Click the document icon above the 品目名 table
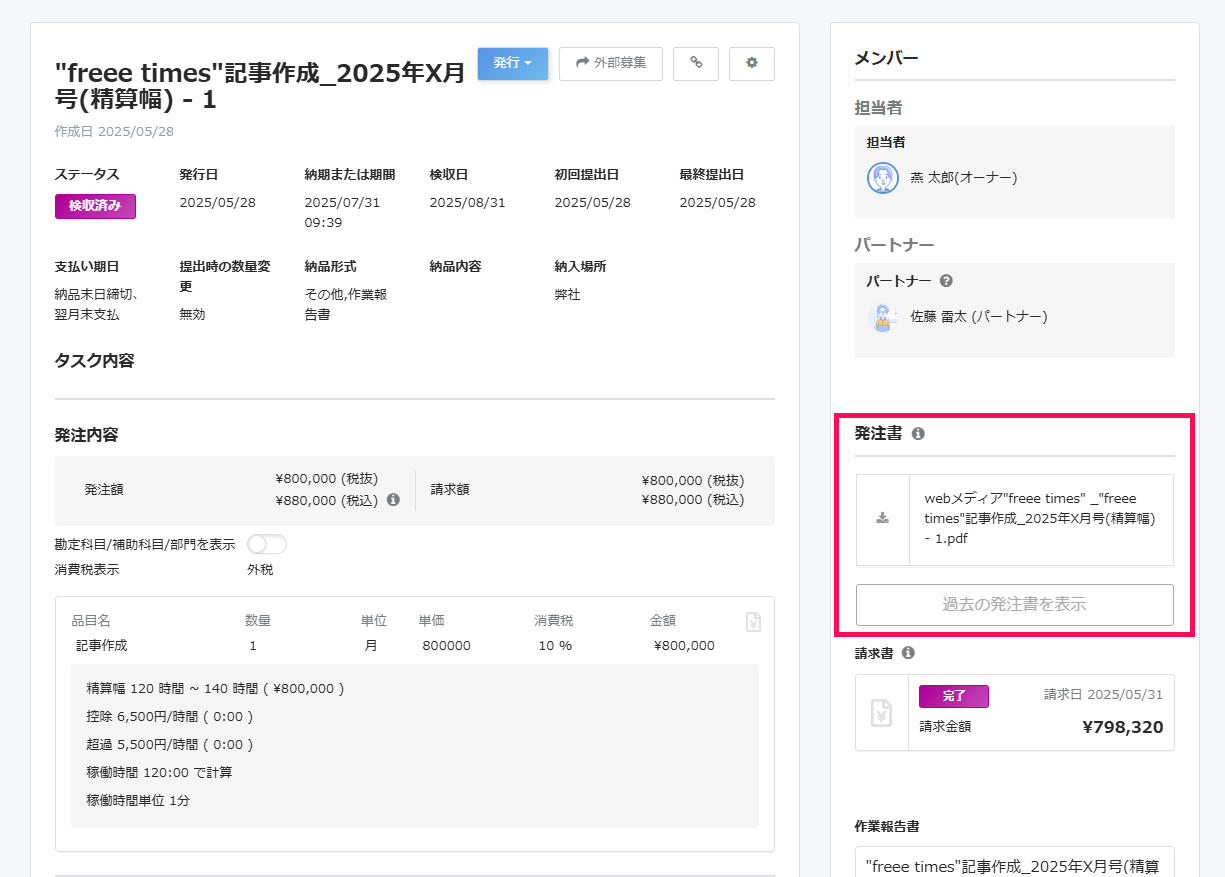The image size is (1225, 877). [x=753, y=621]
